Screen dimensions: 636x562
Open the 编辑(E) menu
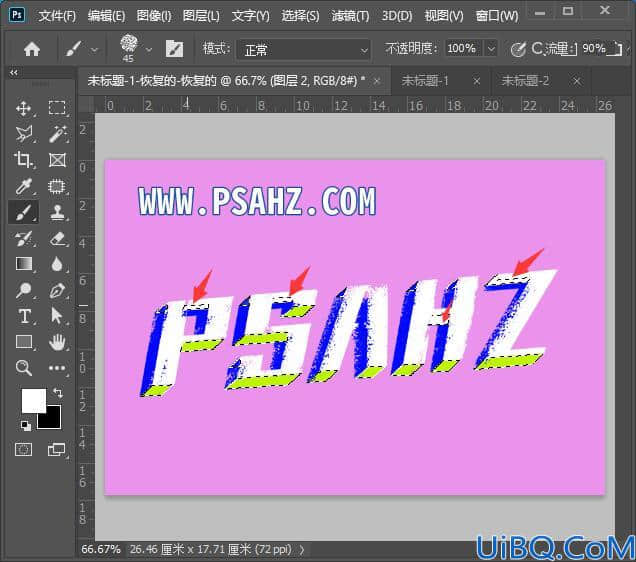[x=106, y=16]
